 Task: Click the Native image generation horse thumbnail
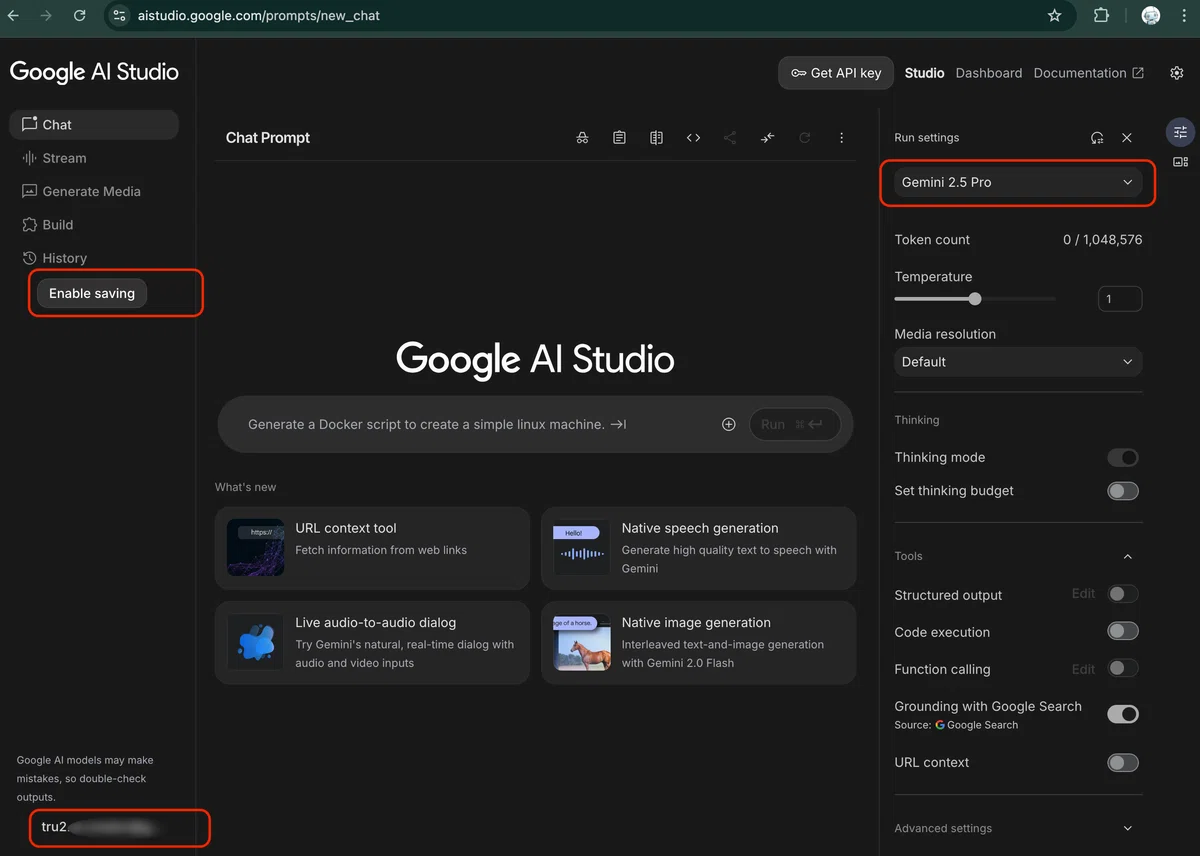coord(582,642)
